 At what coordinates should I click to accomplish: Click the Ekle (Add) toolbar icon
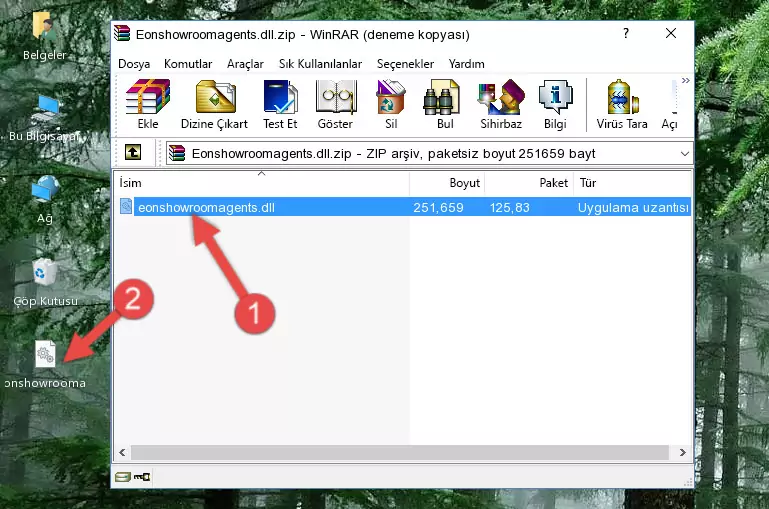pos(148,104)
